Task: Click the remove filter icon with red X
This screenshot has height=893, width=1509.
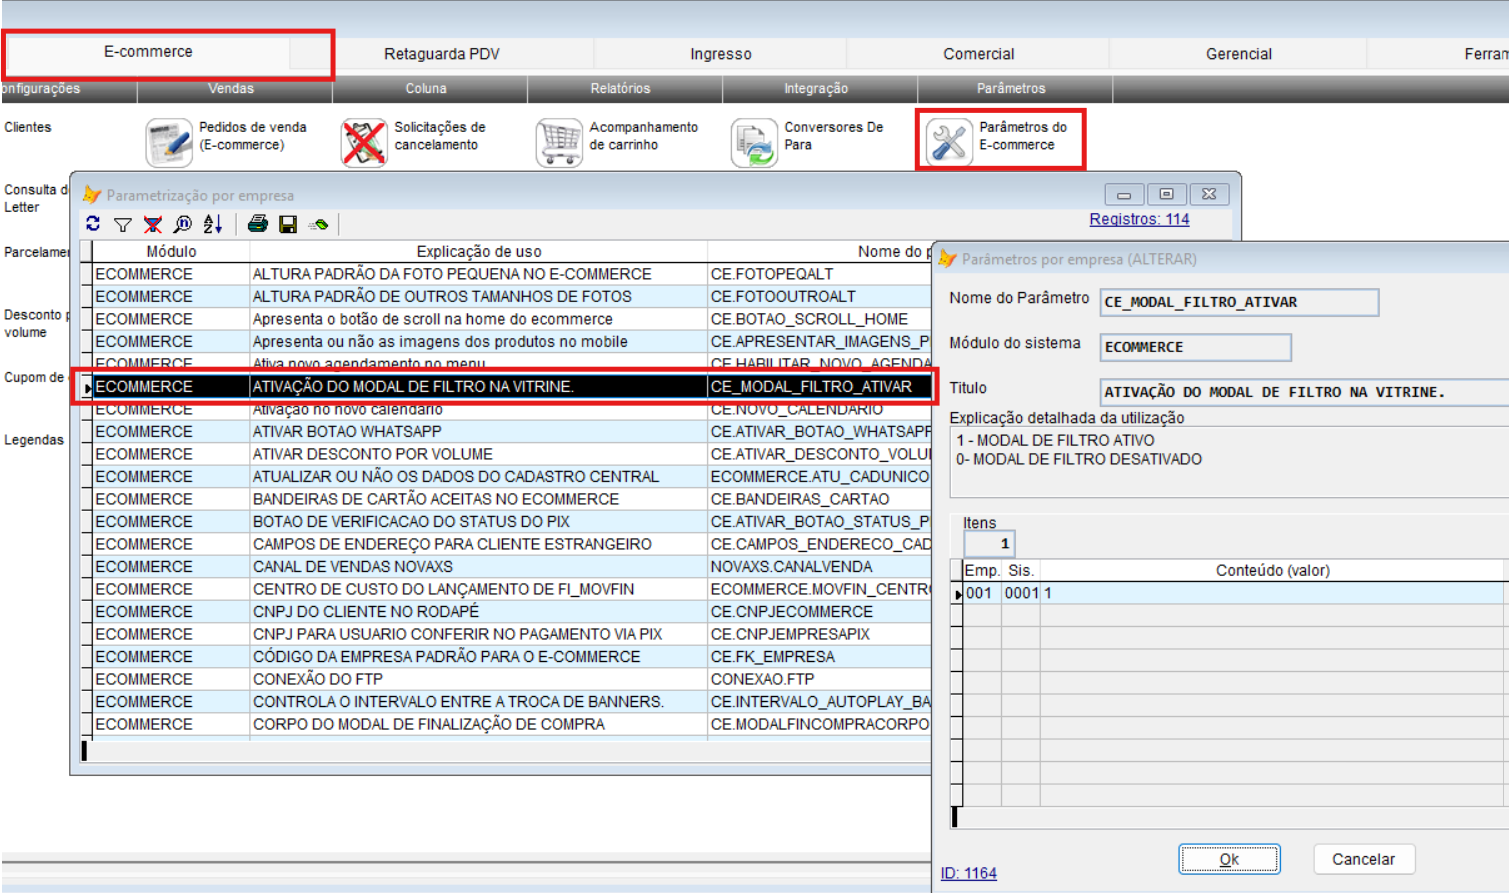Action: [x=152, y=225]
